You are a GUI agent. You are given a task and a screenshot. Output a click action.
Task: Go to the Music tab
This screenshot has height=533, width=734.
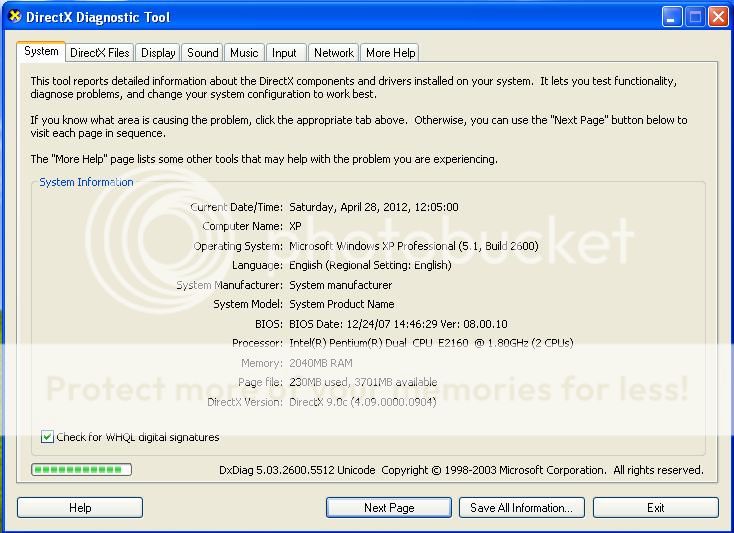[x=244, y=53]
